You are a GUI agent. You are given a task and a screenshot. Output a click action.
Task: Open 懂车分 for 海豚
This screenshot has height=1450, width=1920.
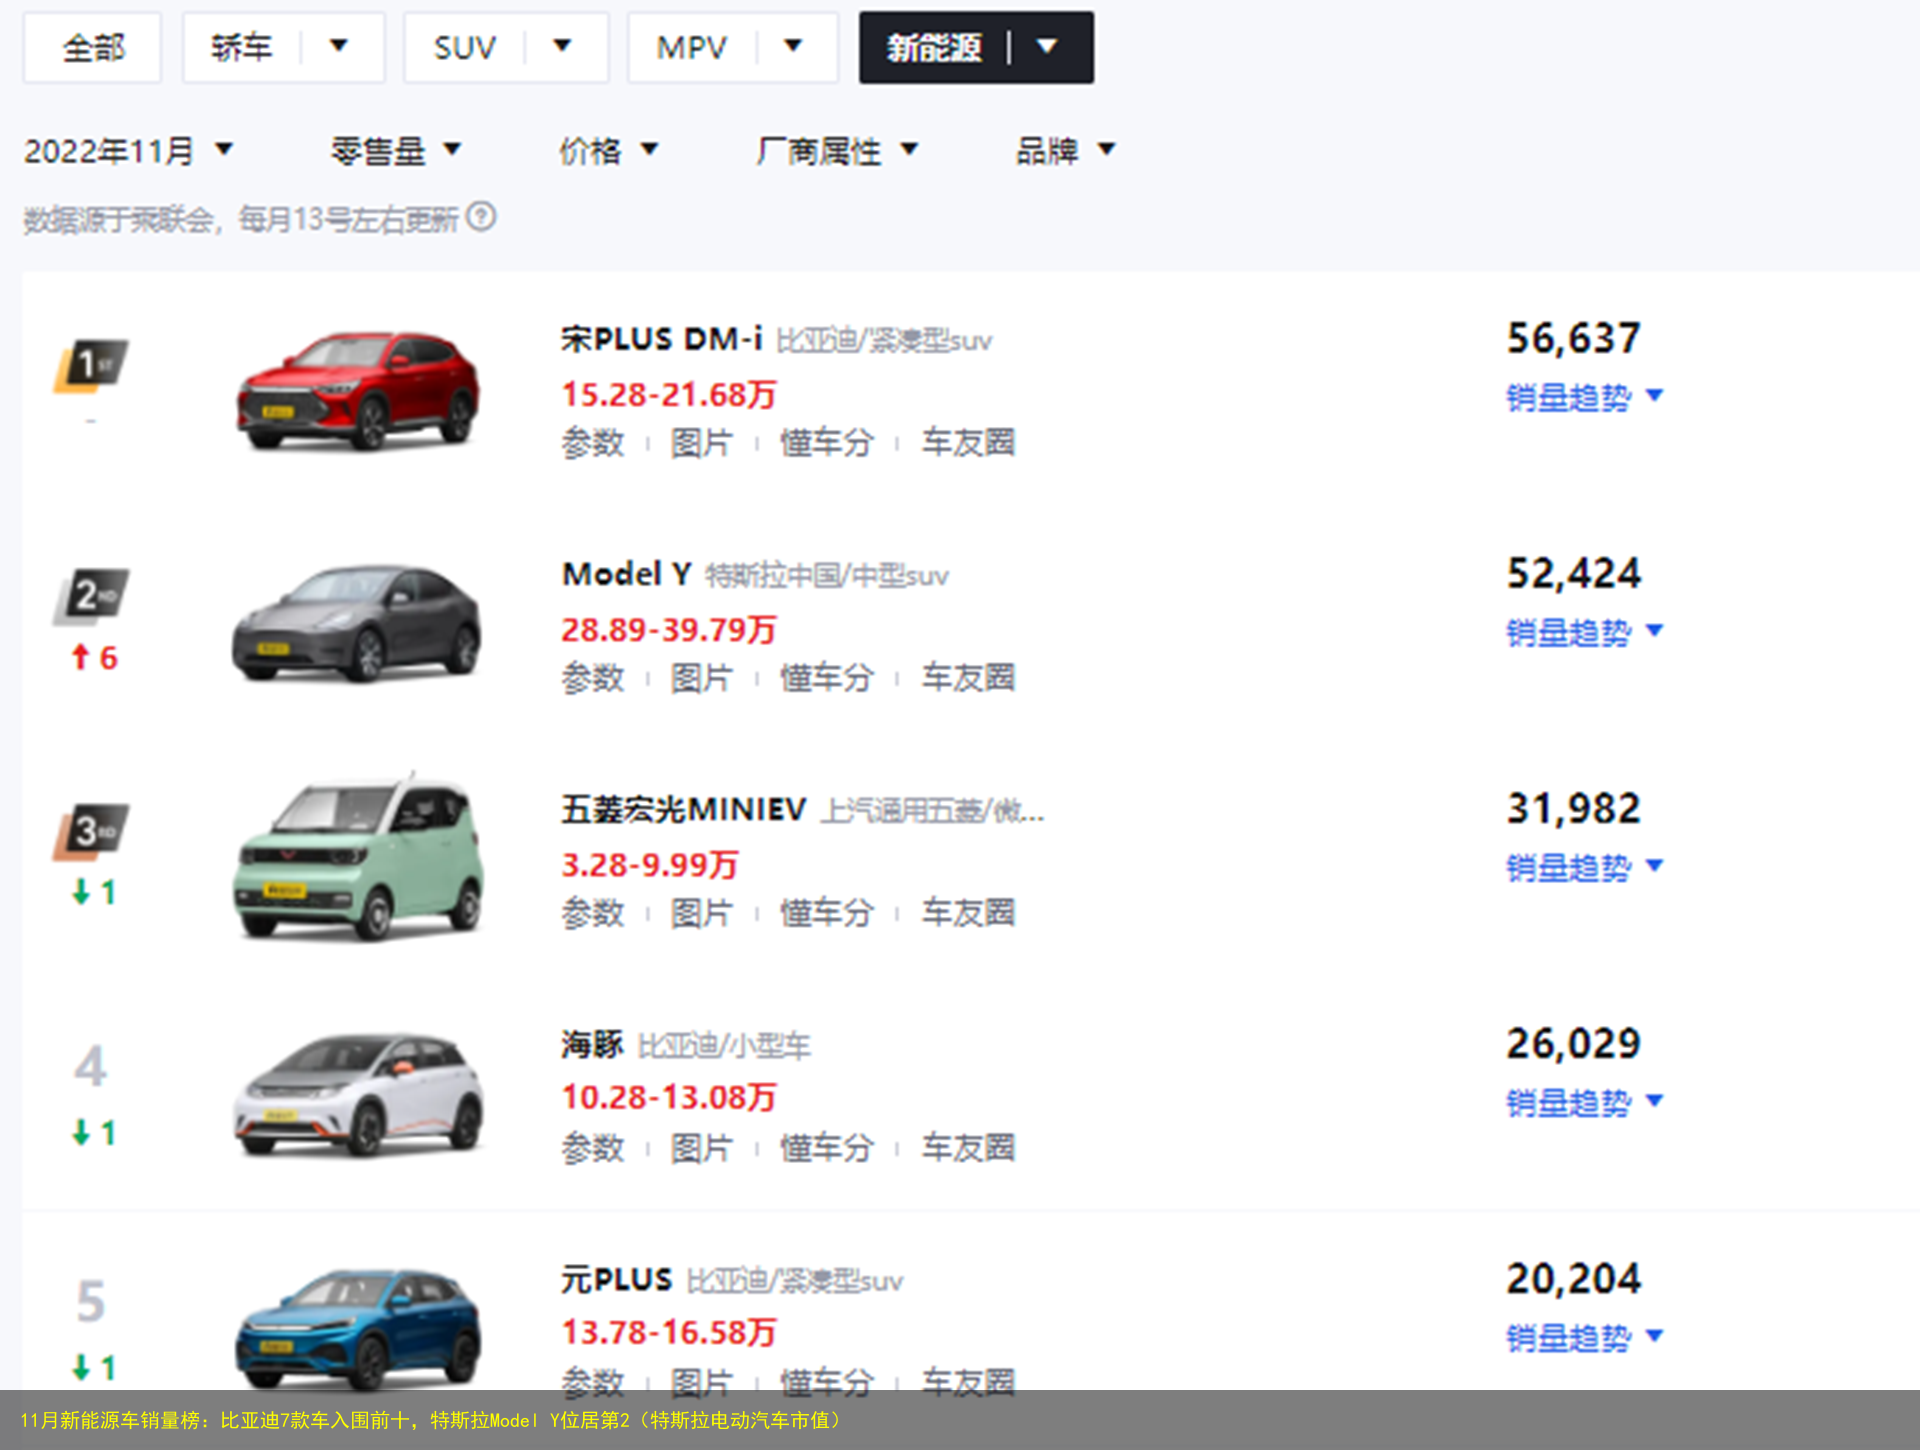[x=827, y=1147]
